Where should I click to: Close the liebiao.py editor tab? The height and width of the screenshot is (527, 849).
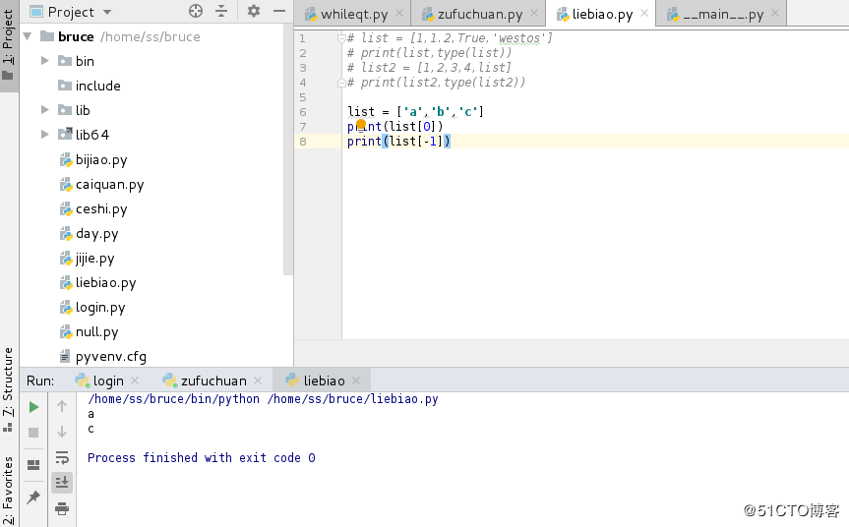[x=644, y=13]
